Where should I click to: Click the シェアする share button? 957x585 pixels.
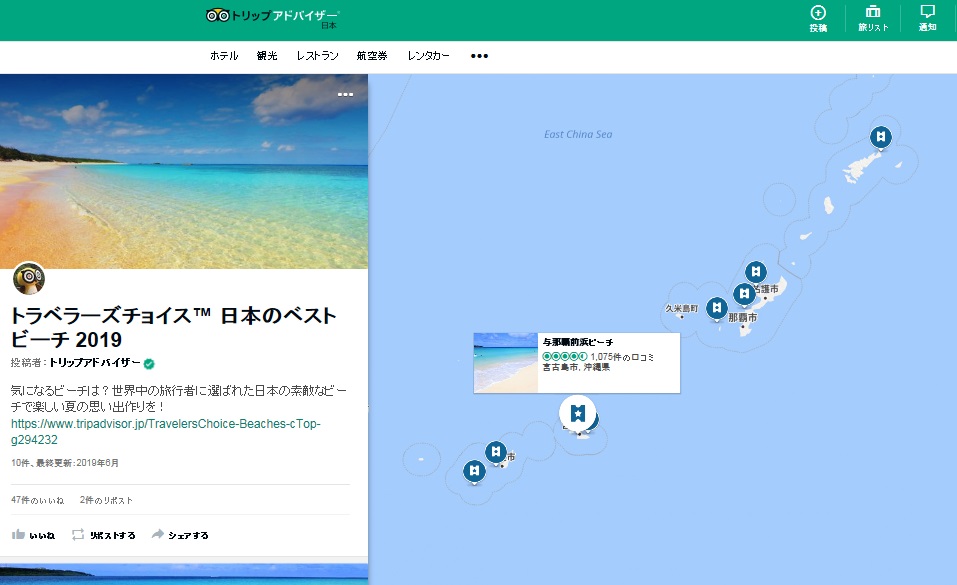pyautogui.click(x=180, y=535)
